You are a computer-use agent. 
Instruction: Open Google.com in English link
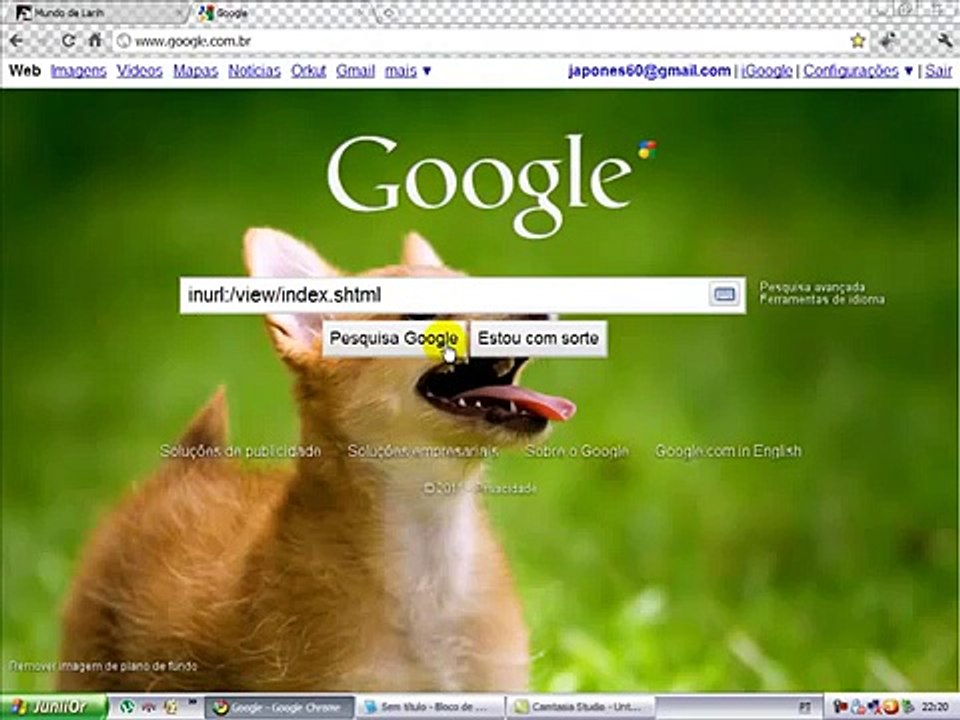[x=728, y=451]
